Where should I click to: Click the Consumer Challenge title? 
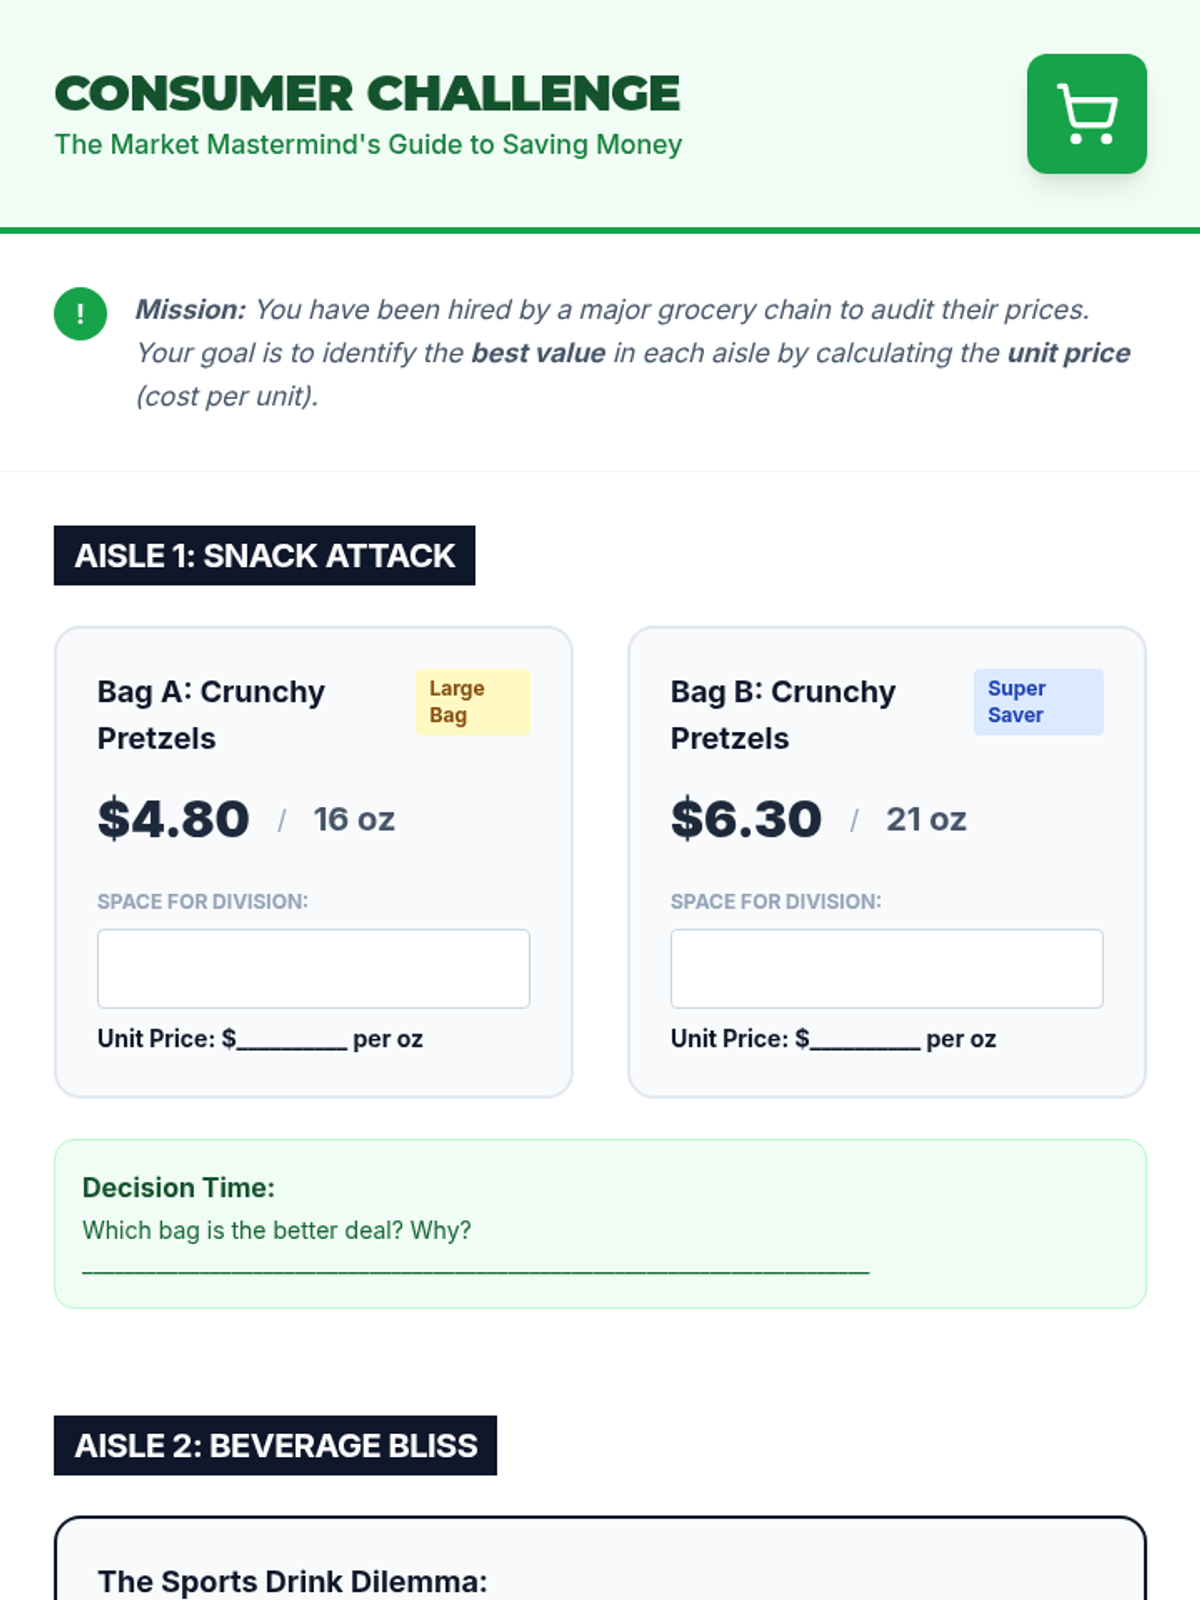367,94
